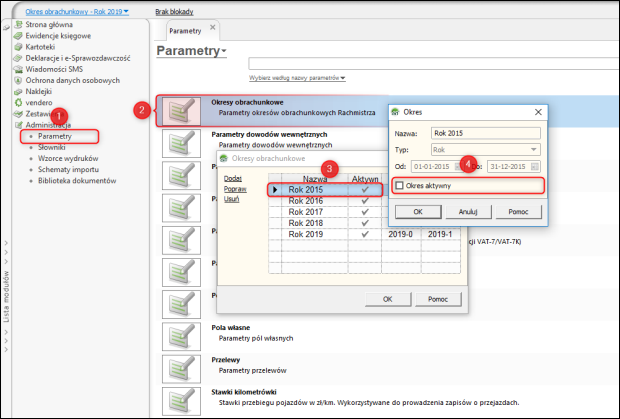Click the Pola własne parameter icon
Viewport: 620px width, 419px height.
pyautogui.click(x=181, y=336)
